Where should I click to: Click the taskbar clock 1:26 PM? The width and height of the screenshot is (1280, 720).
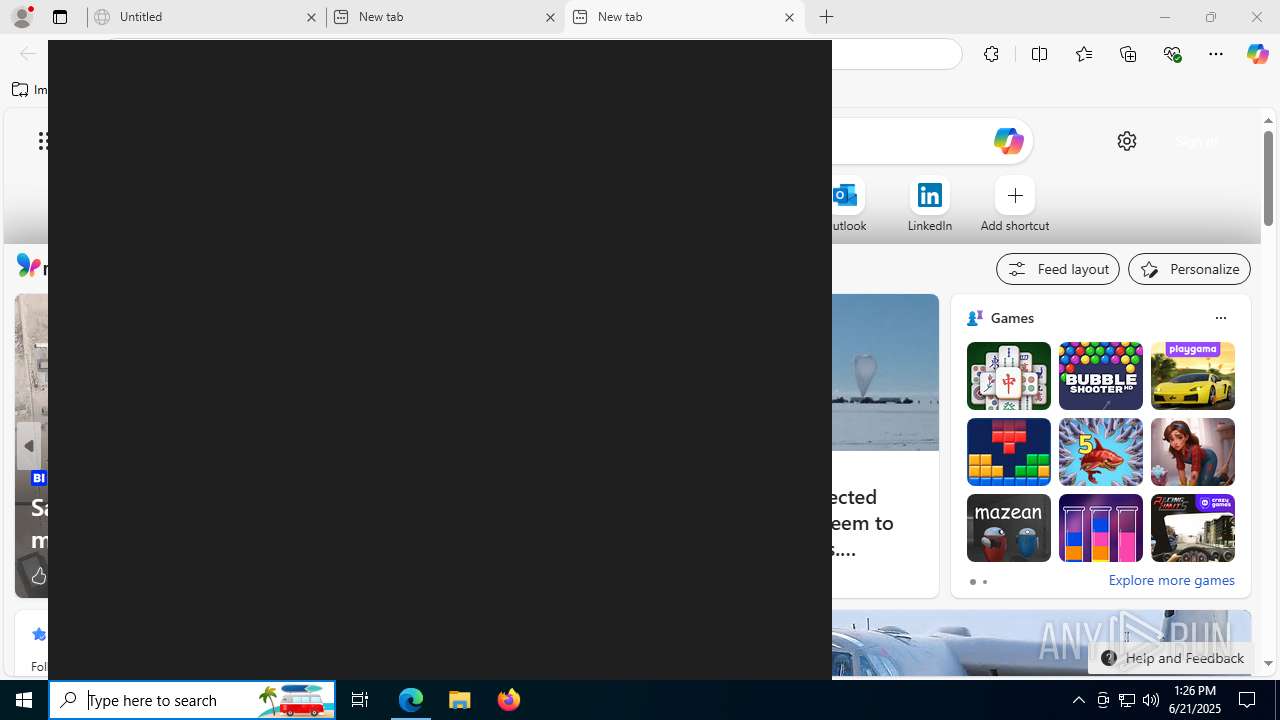click(1195, 700)
